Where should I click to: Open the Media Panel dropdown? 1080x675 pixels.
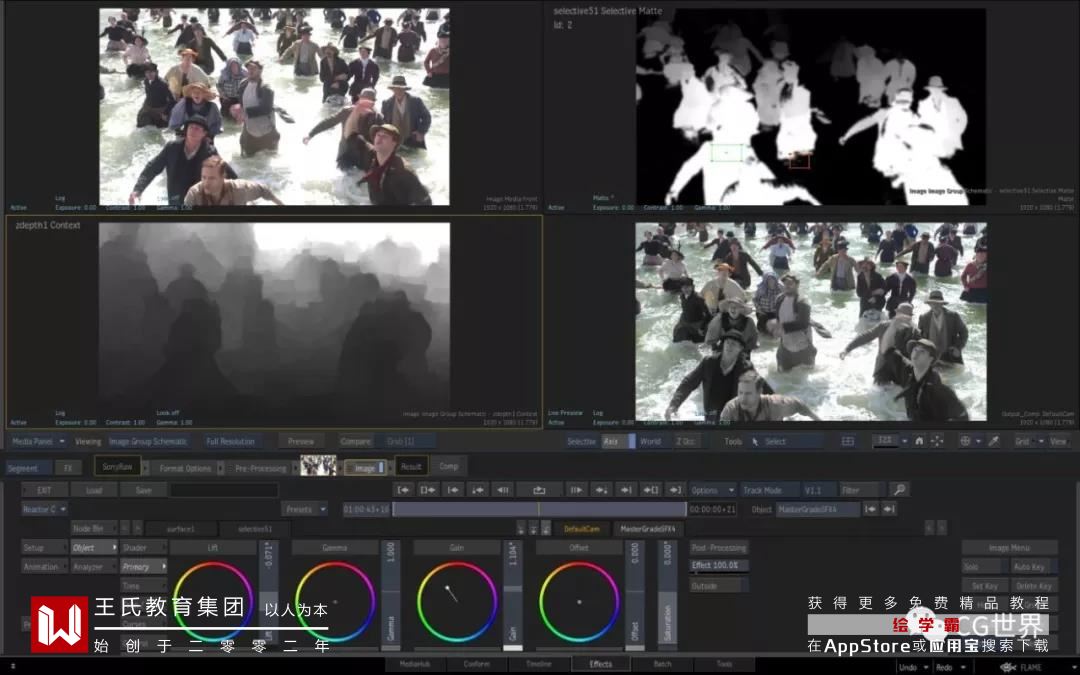[37, 441]
